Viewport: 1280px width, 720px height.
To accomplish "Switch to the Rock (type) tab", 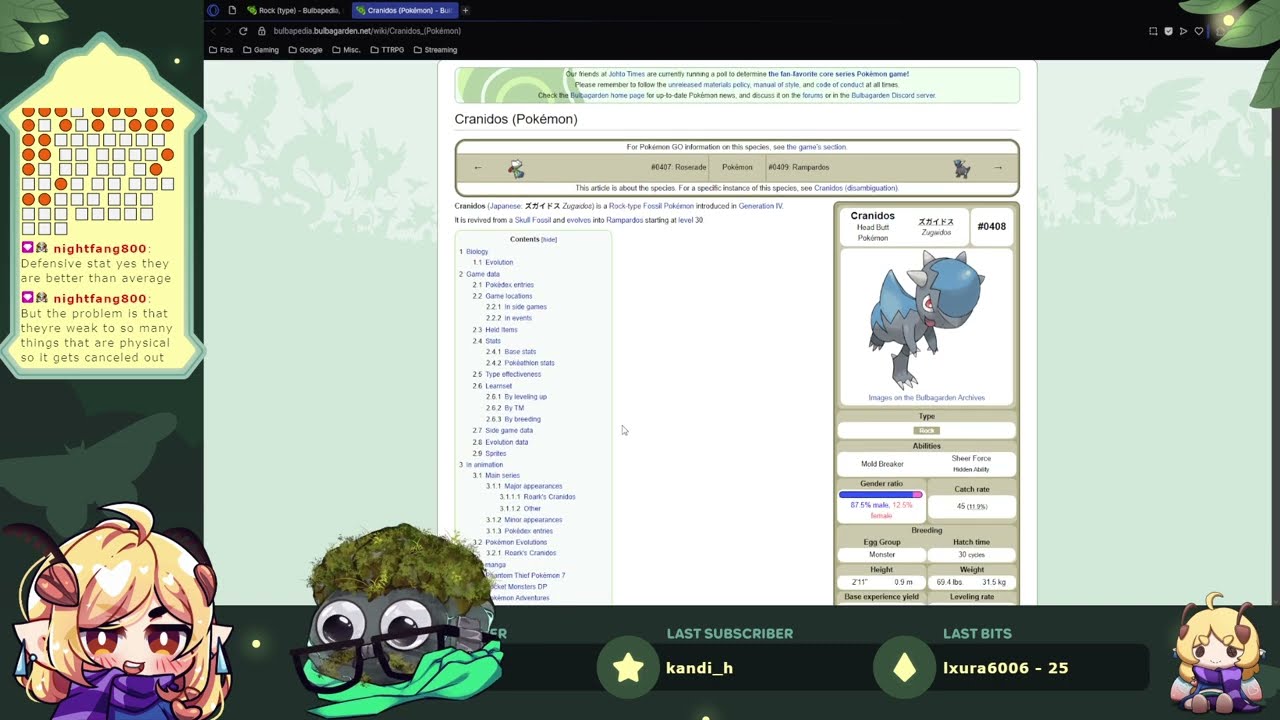I will click(292, 10).
